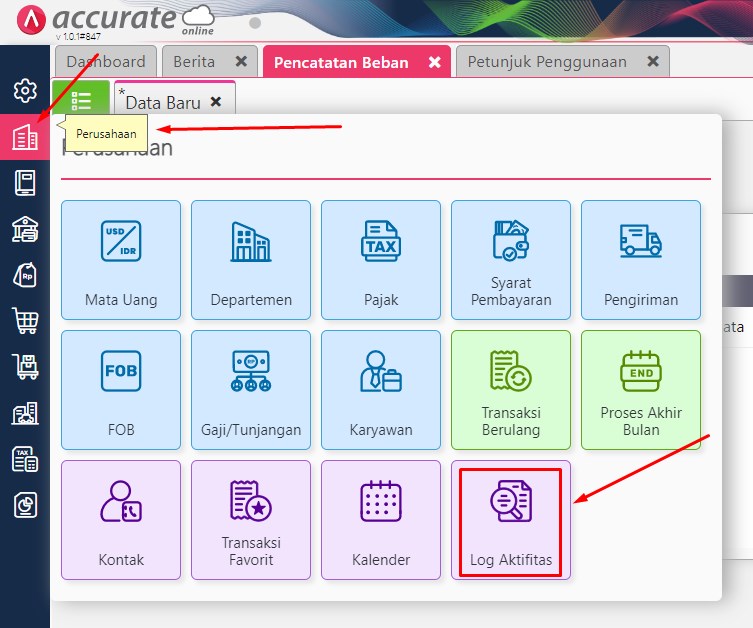This screenshot has width=753, height=628.
Task: Open the fixed assets buildings sidebar icon
Action: point(25,413)
